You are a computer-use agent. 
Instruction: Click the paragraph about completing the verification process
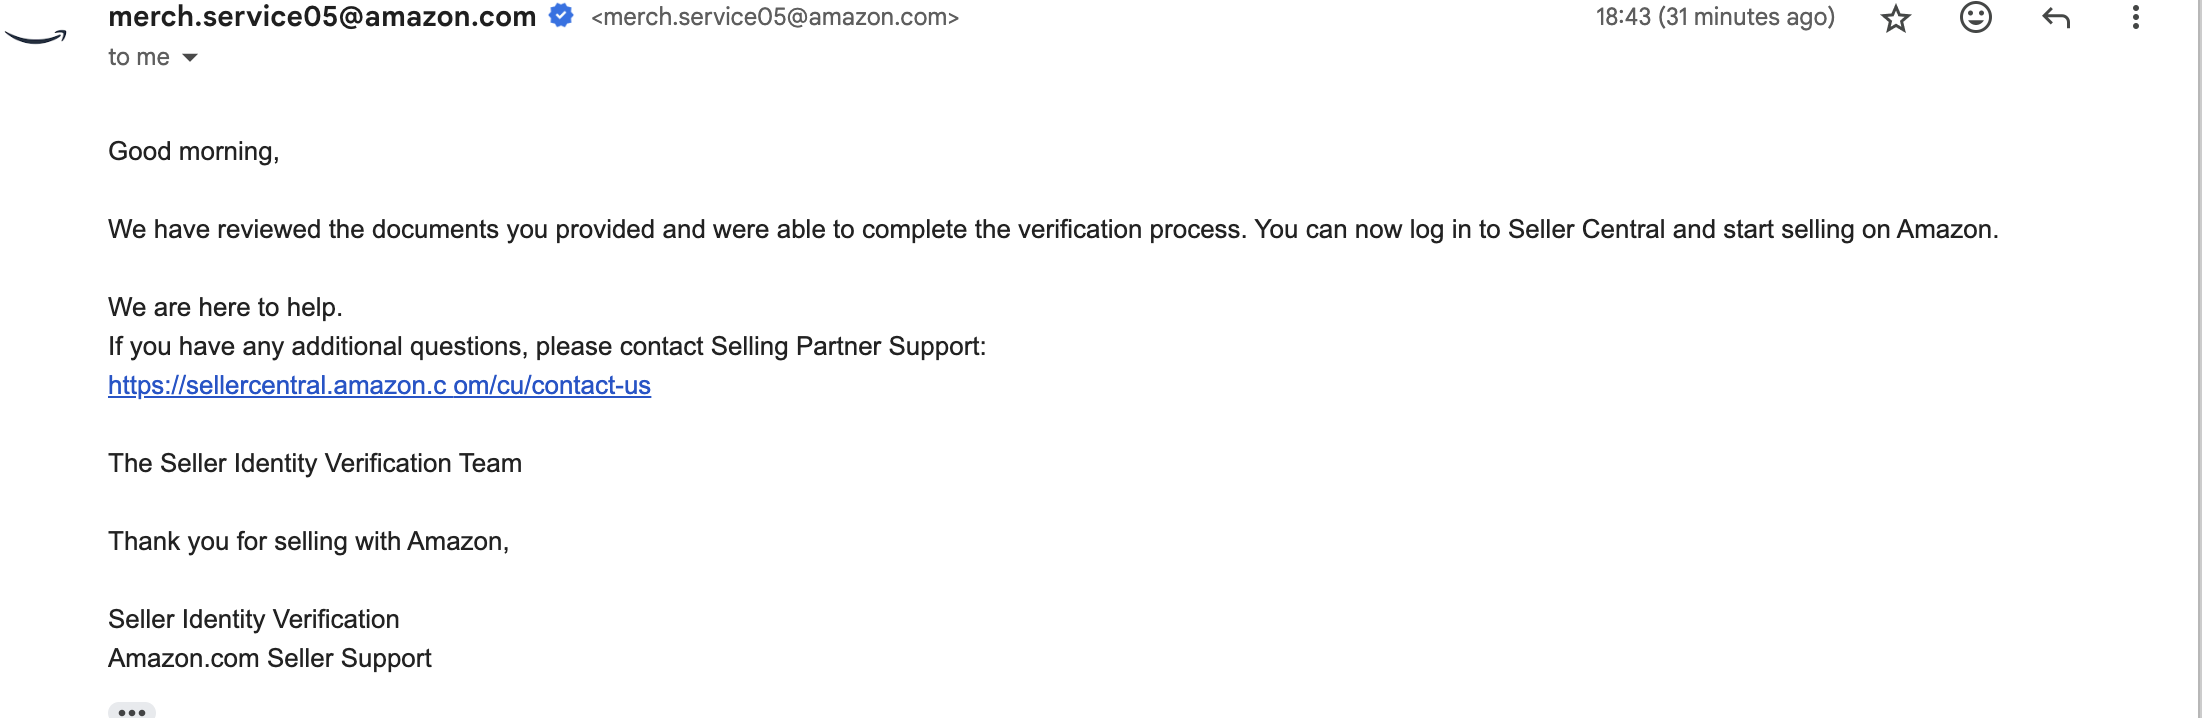[x=1053, y=229]
